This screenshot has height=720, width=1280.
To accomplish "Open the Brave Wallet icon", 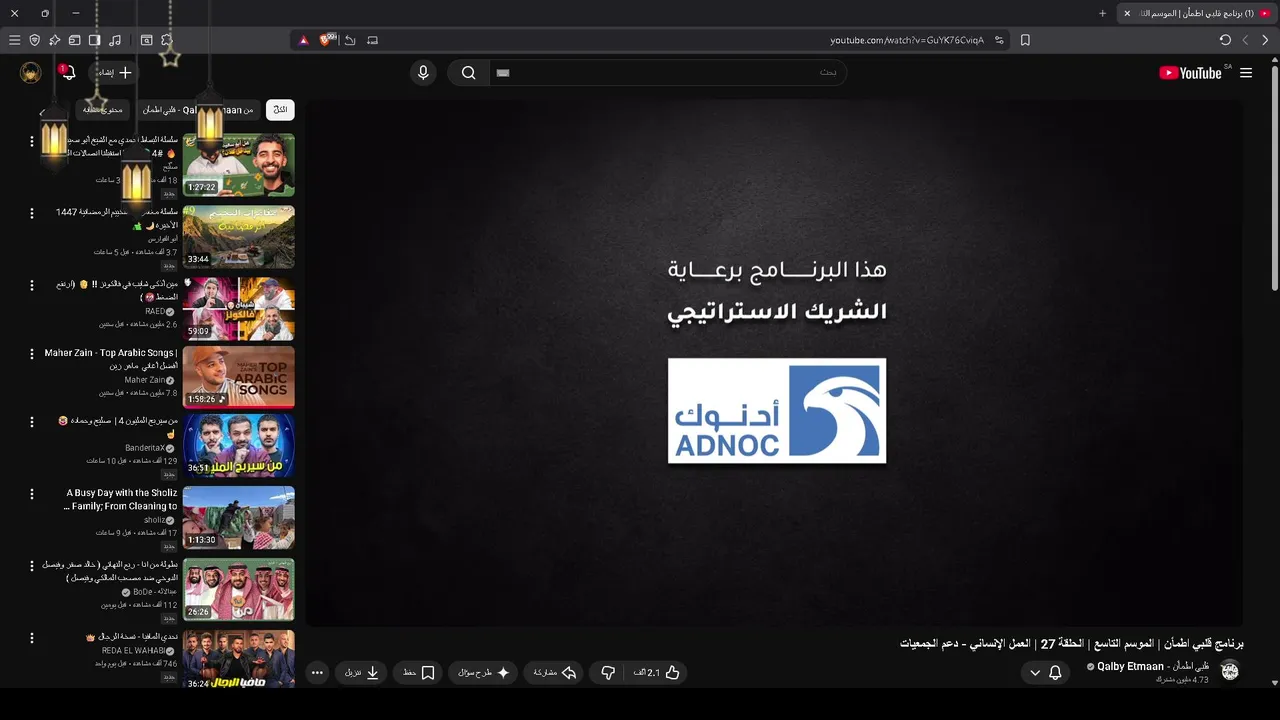I will point(75,40).
